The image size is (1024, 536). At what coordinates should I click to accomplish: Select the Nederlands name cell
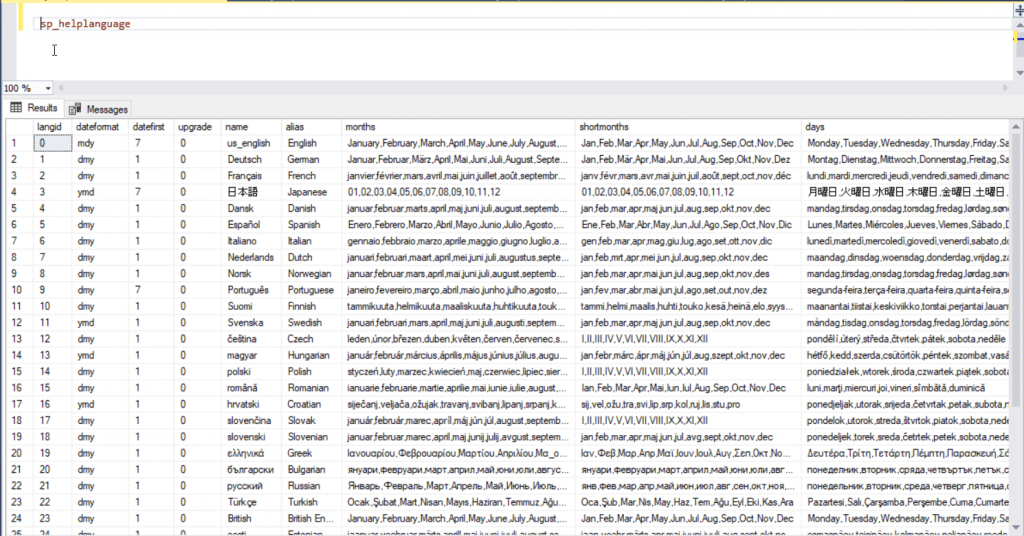click(x=251, y=257)
